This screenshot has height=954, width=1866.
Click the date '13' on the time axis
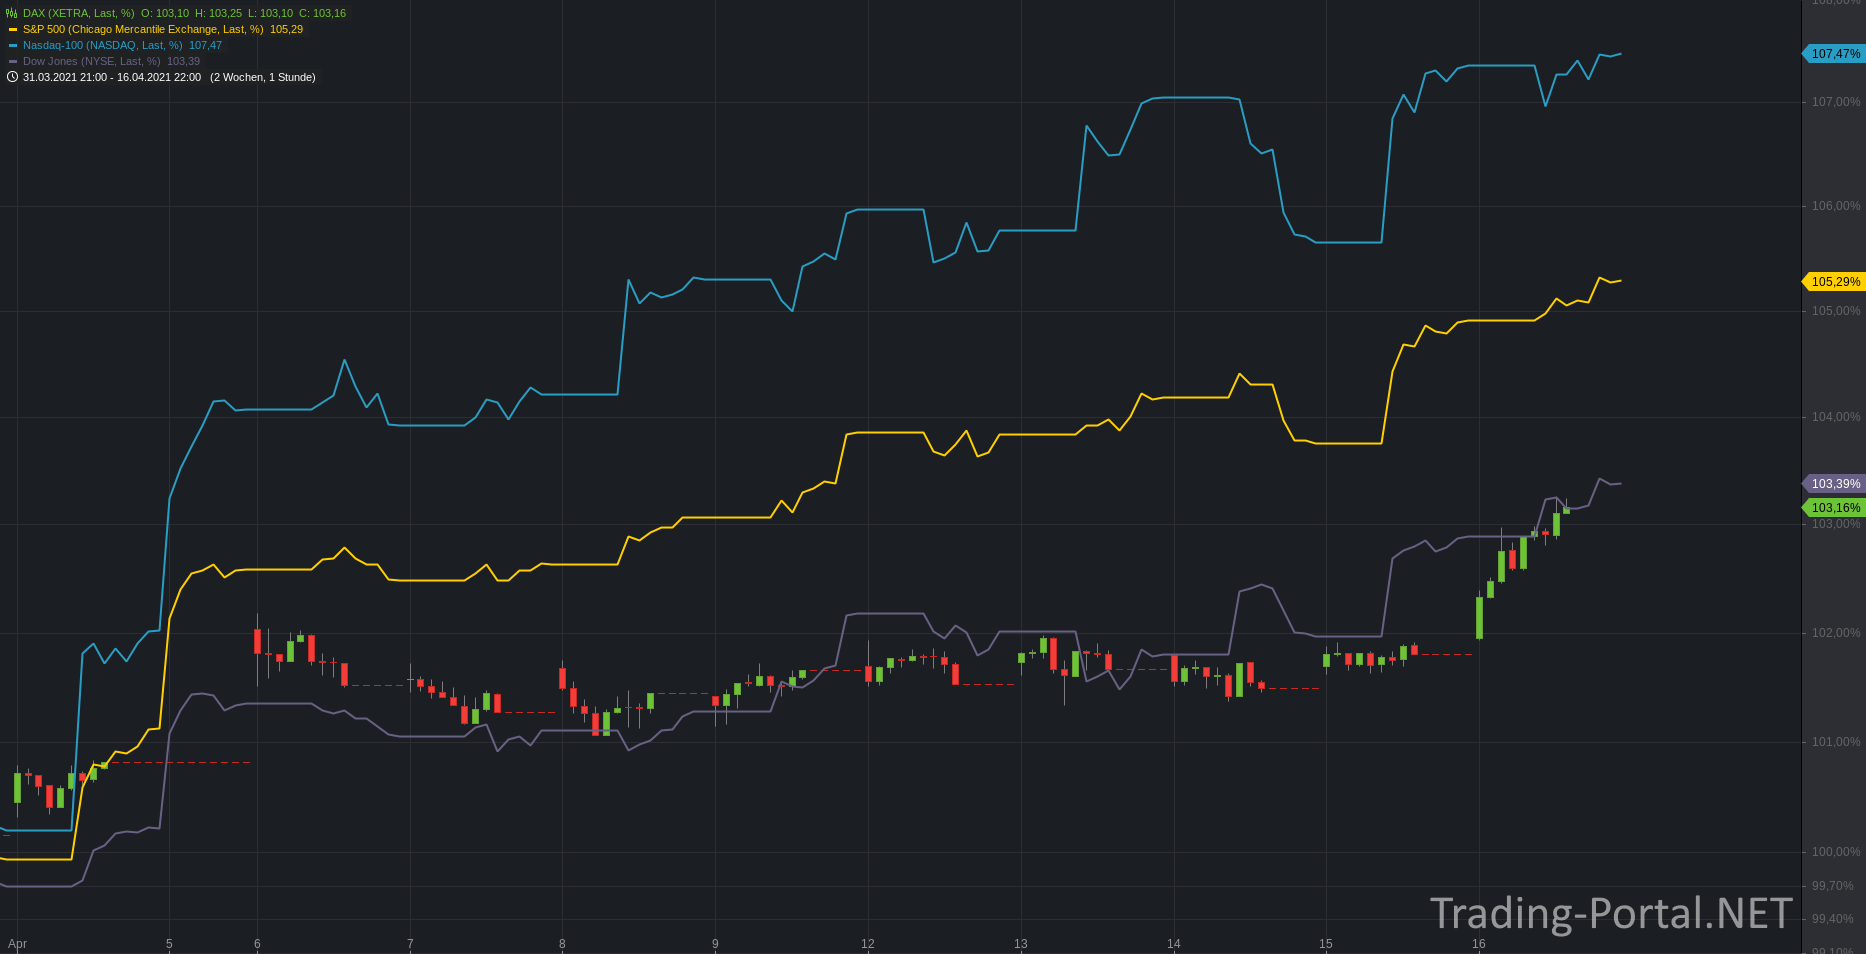tap(1021, 944)
